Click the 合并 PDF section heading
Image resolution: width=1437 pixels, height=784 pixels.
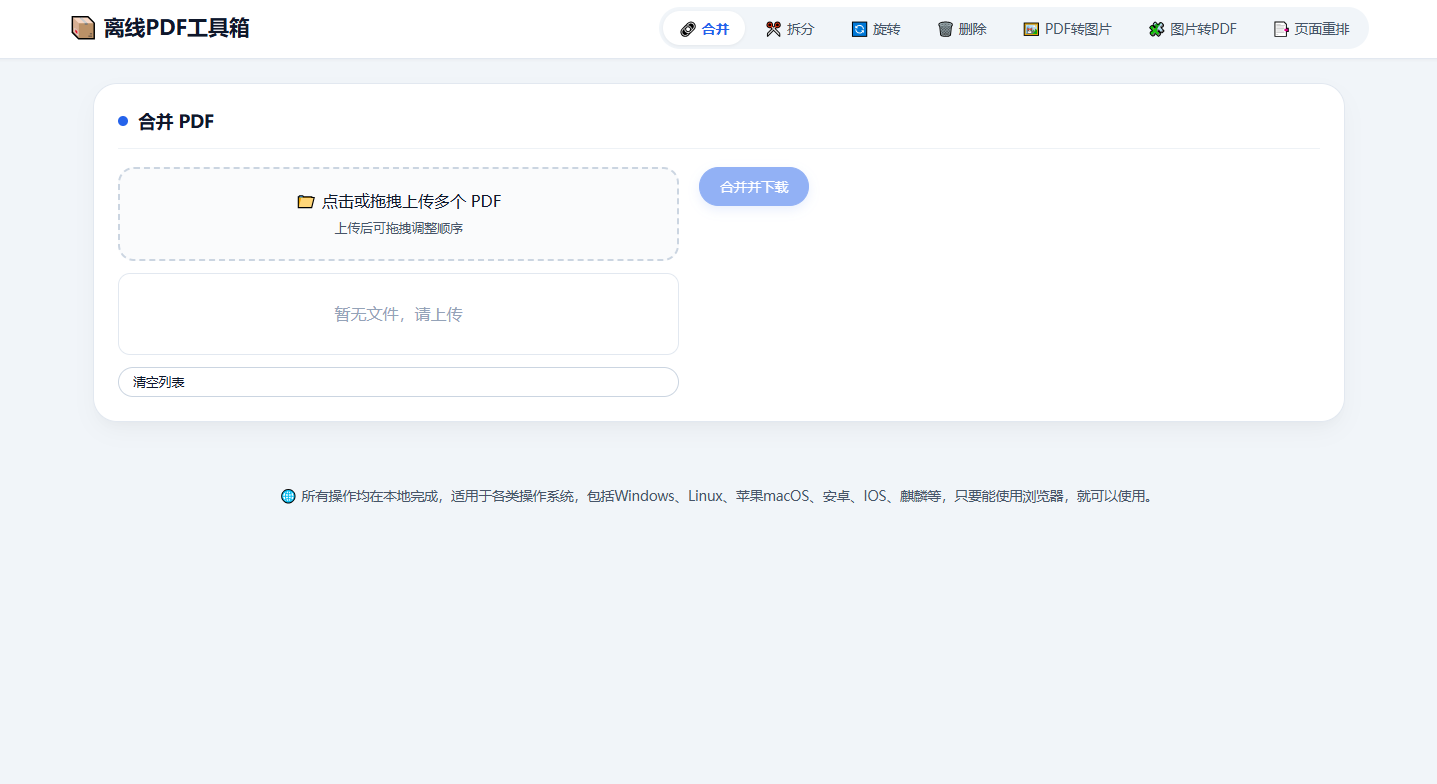(176, 122)
